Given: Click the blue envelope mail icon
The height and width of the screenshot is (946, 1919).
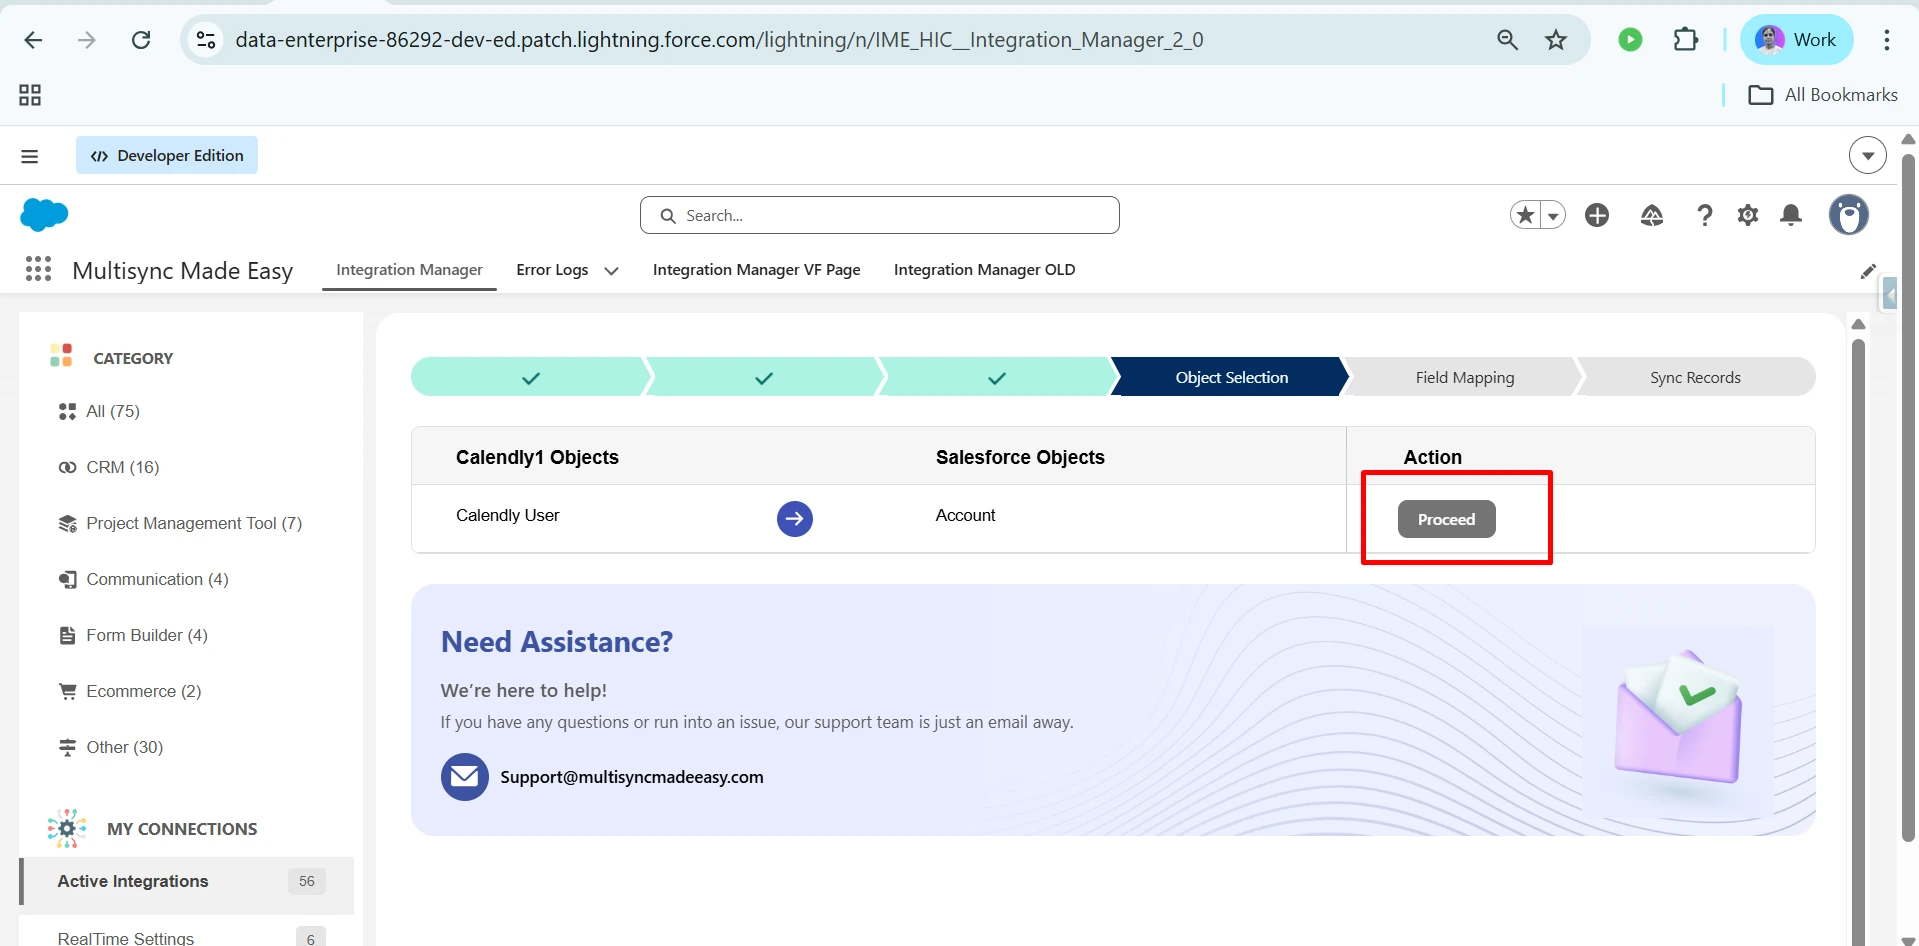Looking at the screenshot, I should tap(465, 777).
